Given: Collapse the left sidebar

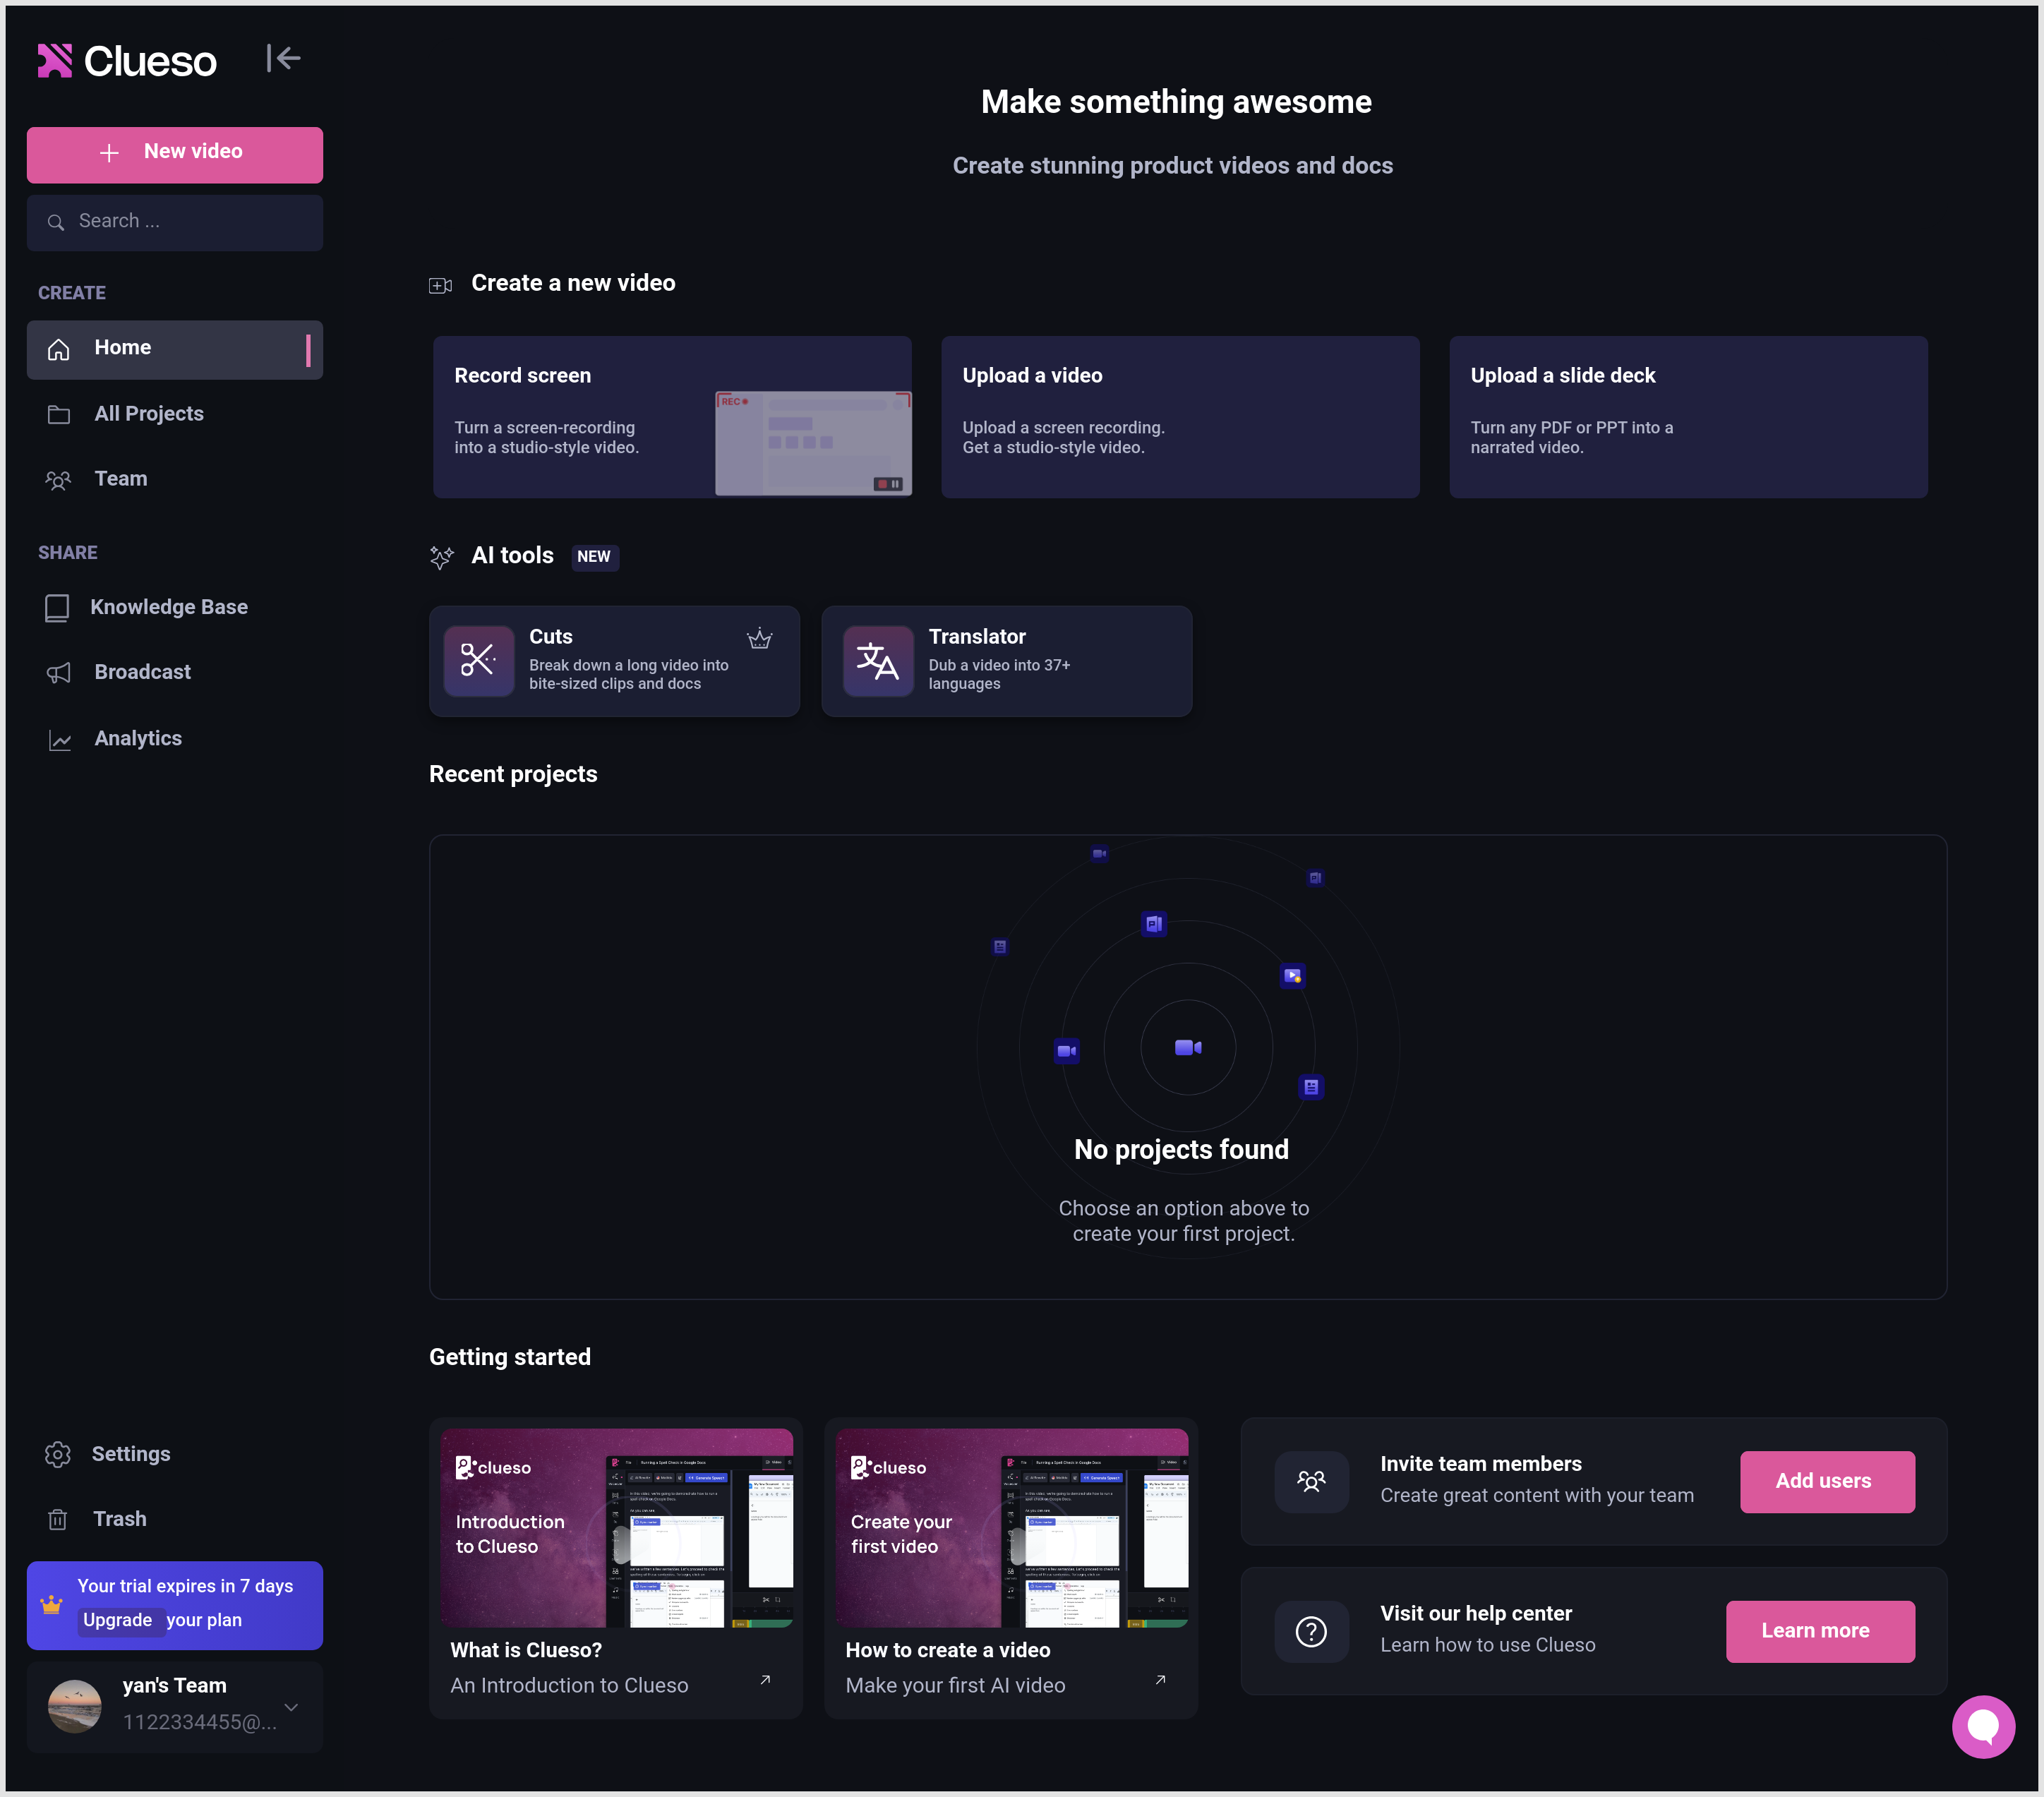Looking at the screenshot, I should click(283, 58).
